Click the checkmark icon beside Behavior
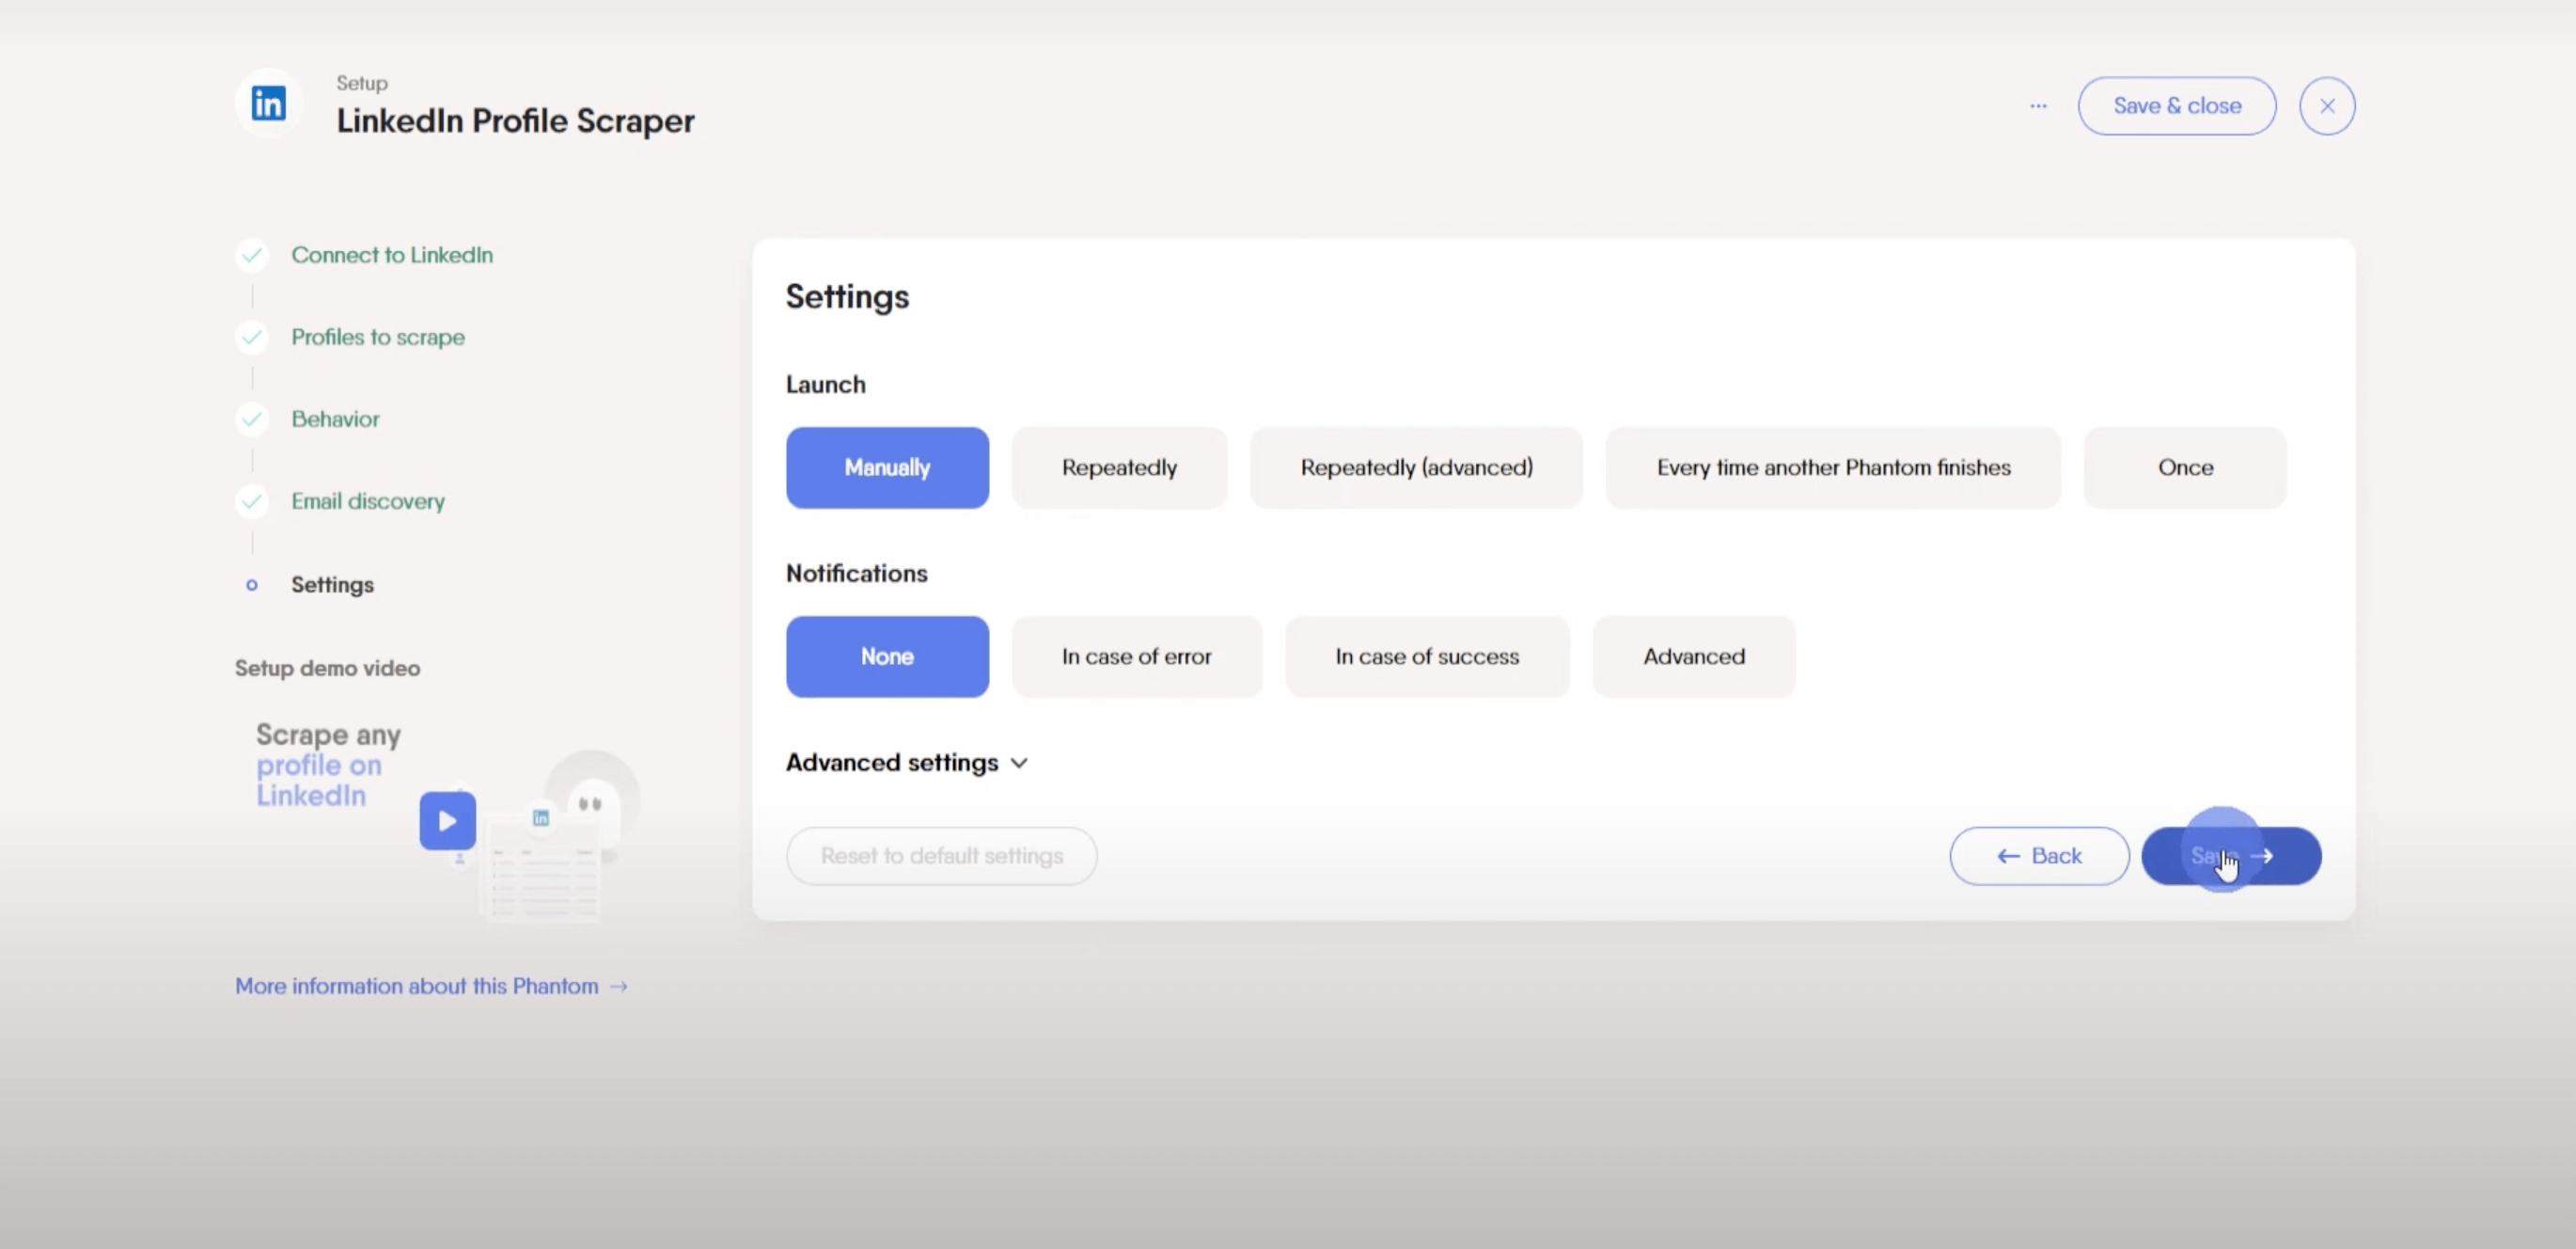The image size is (2576, 1249). click(x=252, y=419)
